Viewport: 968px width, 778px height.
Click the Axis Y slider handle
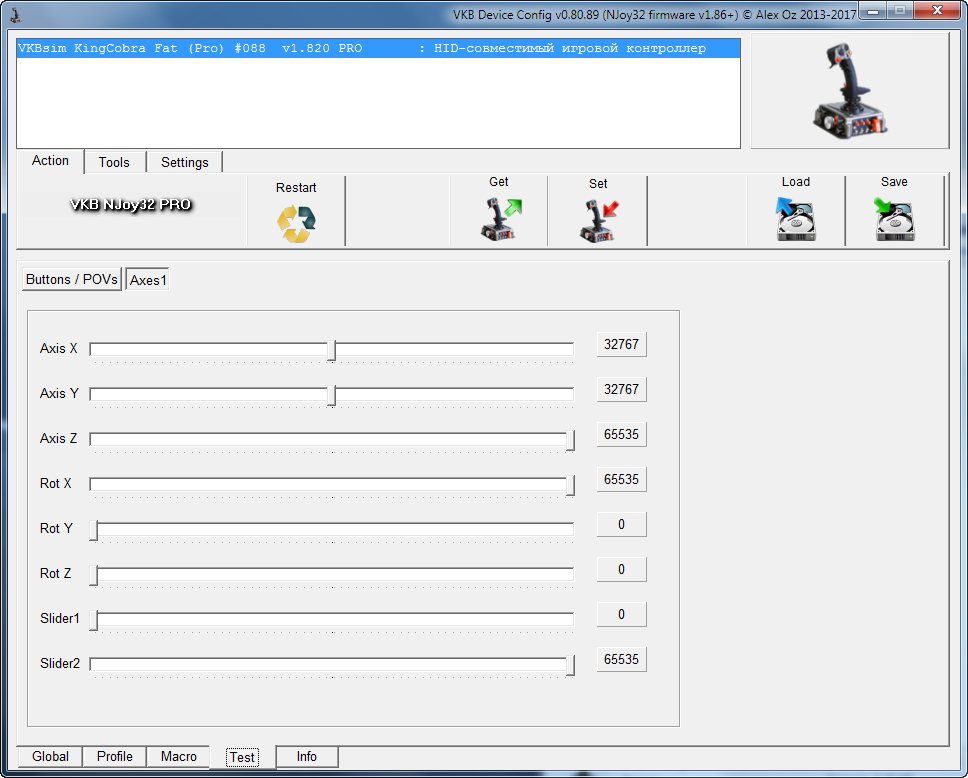(x=332, y=395)
